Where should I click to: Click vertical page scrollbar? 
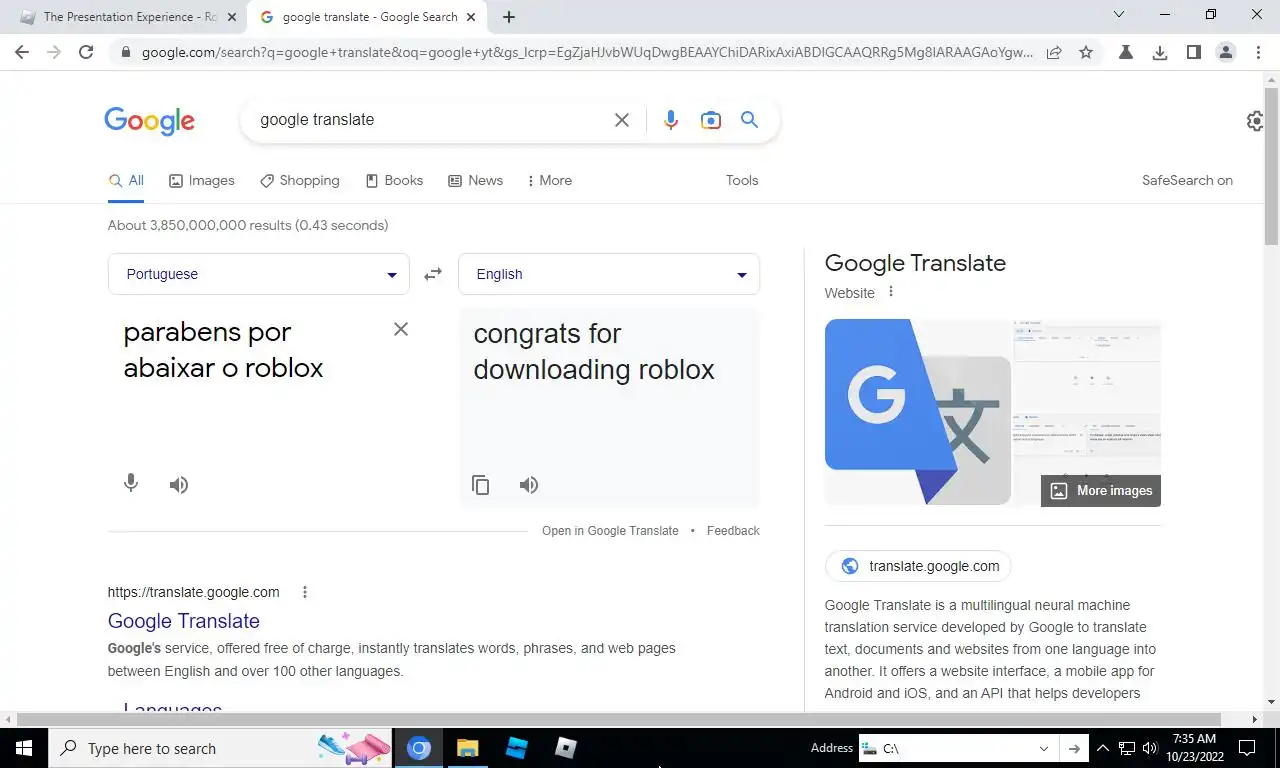[x=1271, y=165]
